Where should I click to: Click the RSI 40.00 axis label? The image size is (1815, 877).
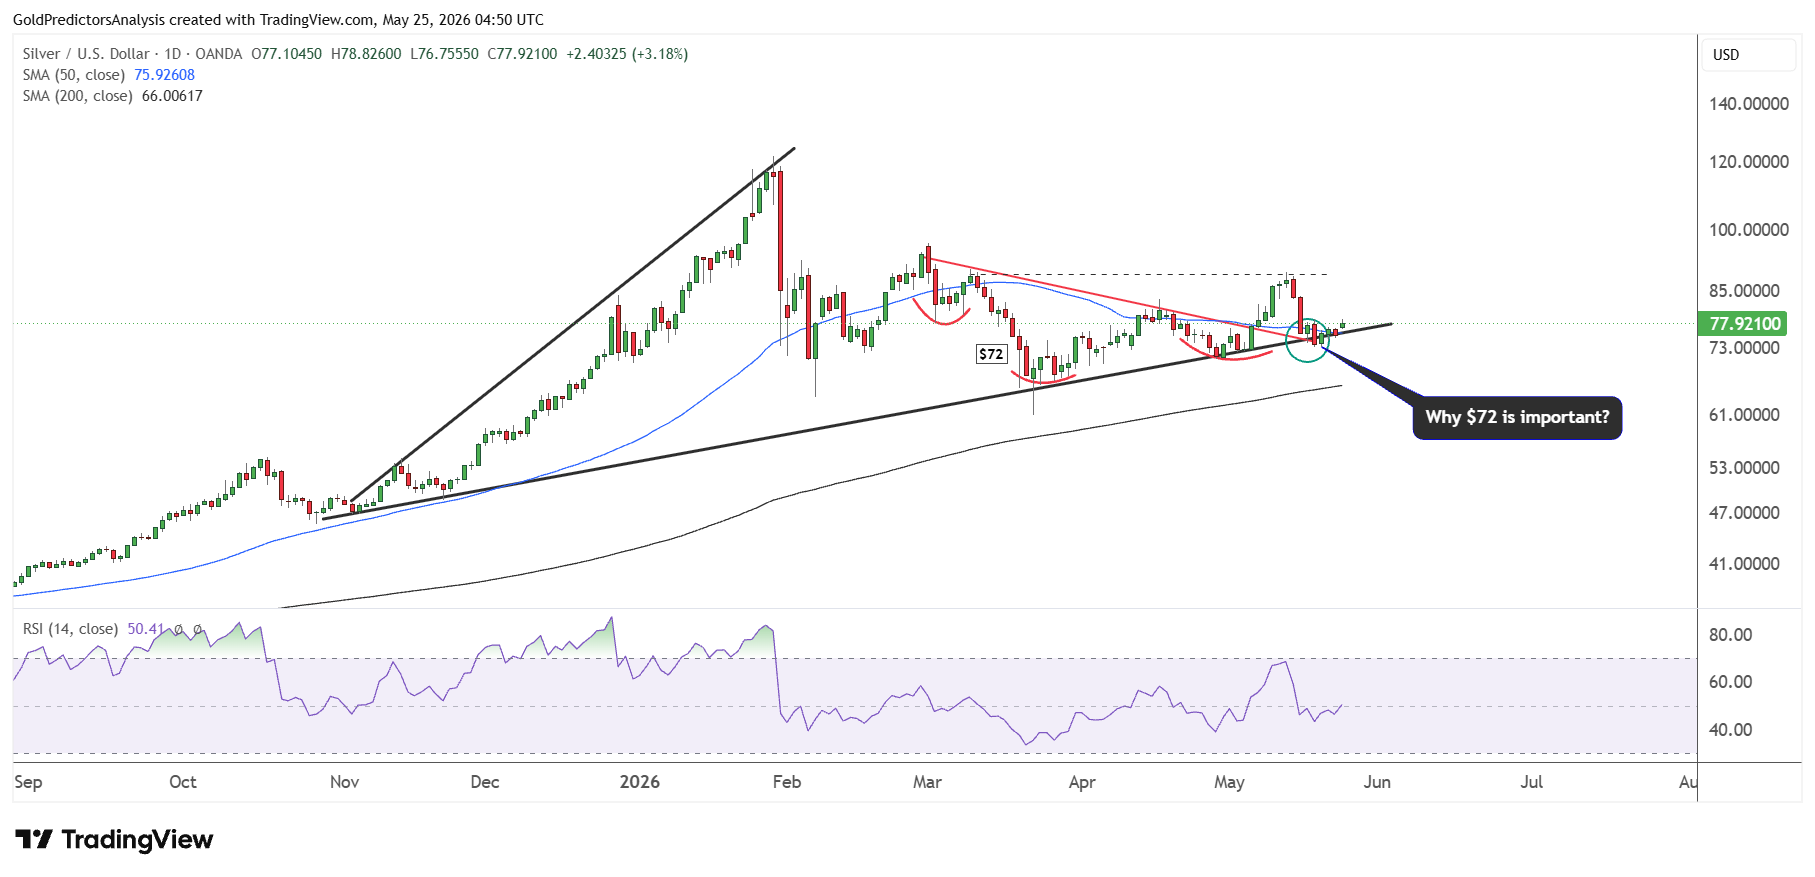[1730, 730]
